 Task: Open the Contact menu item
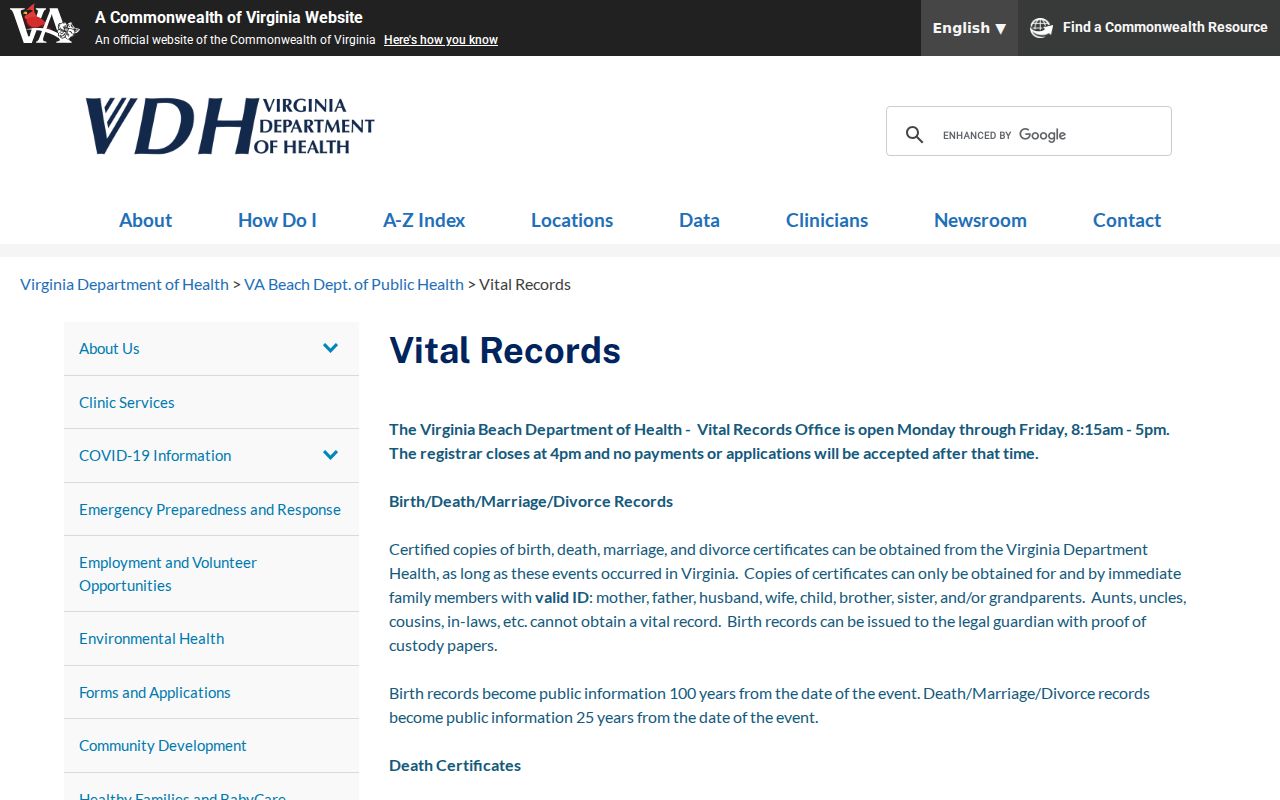click(x=1127, y=220)
